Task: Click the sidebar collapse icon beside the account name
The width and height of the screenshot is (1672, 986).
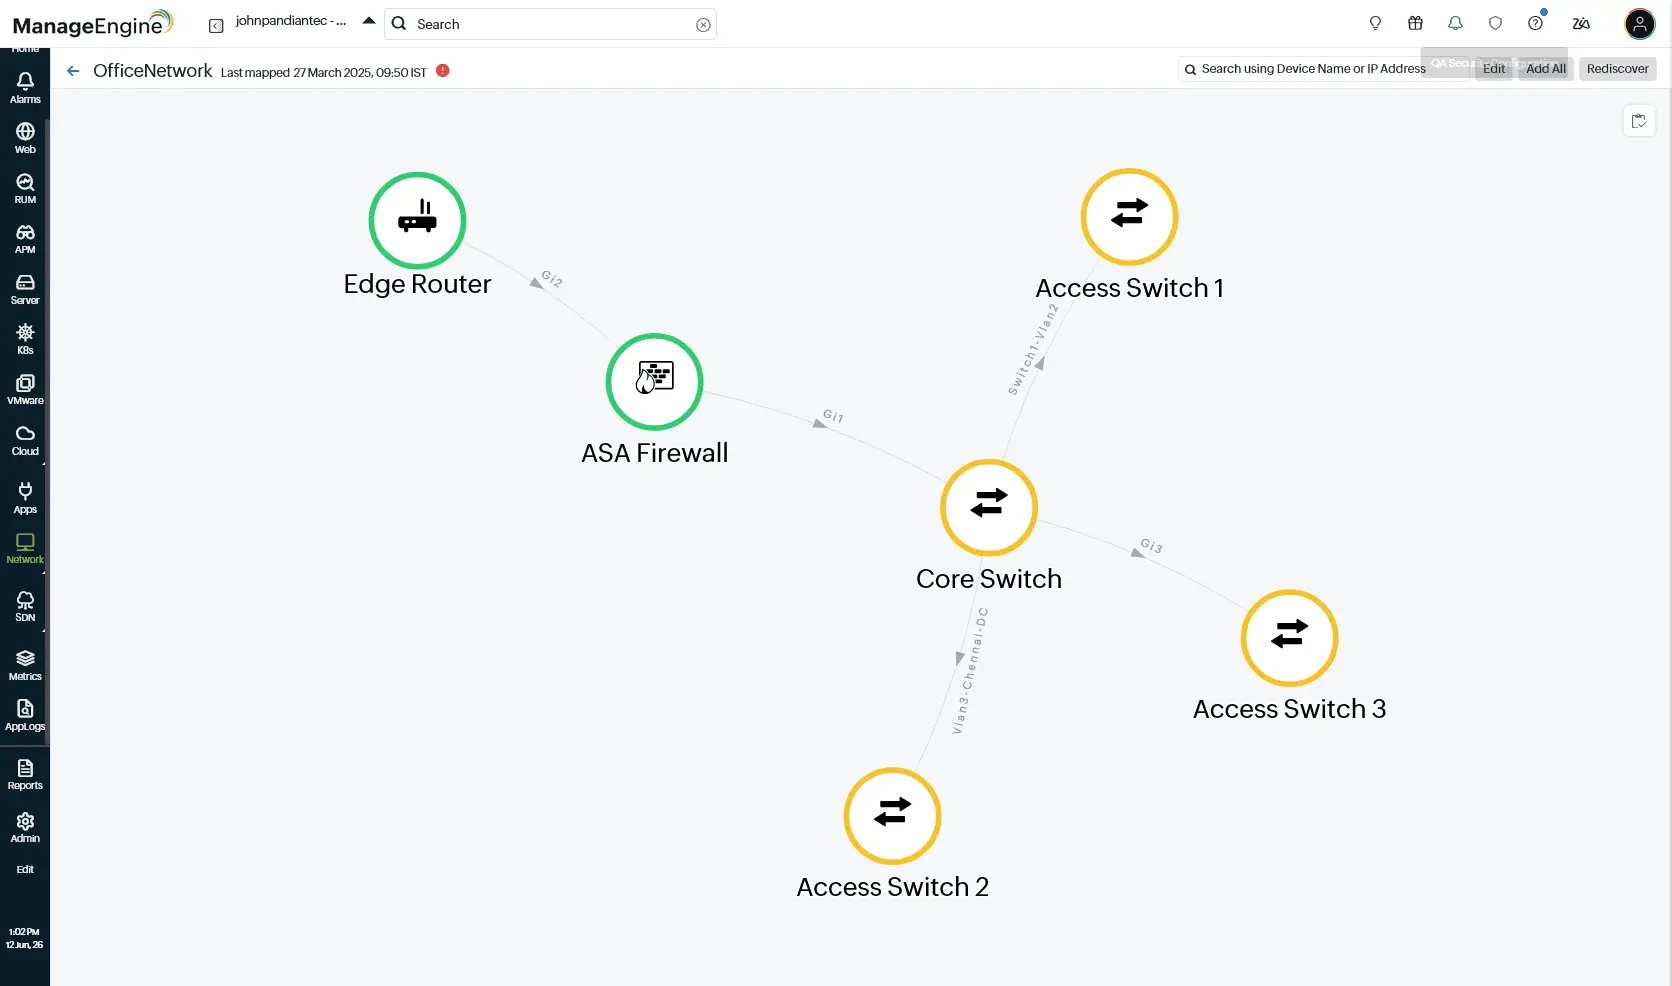Action: (216, 26)
